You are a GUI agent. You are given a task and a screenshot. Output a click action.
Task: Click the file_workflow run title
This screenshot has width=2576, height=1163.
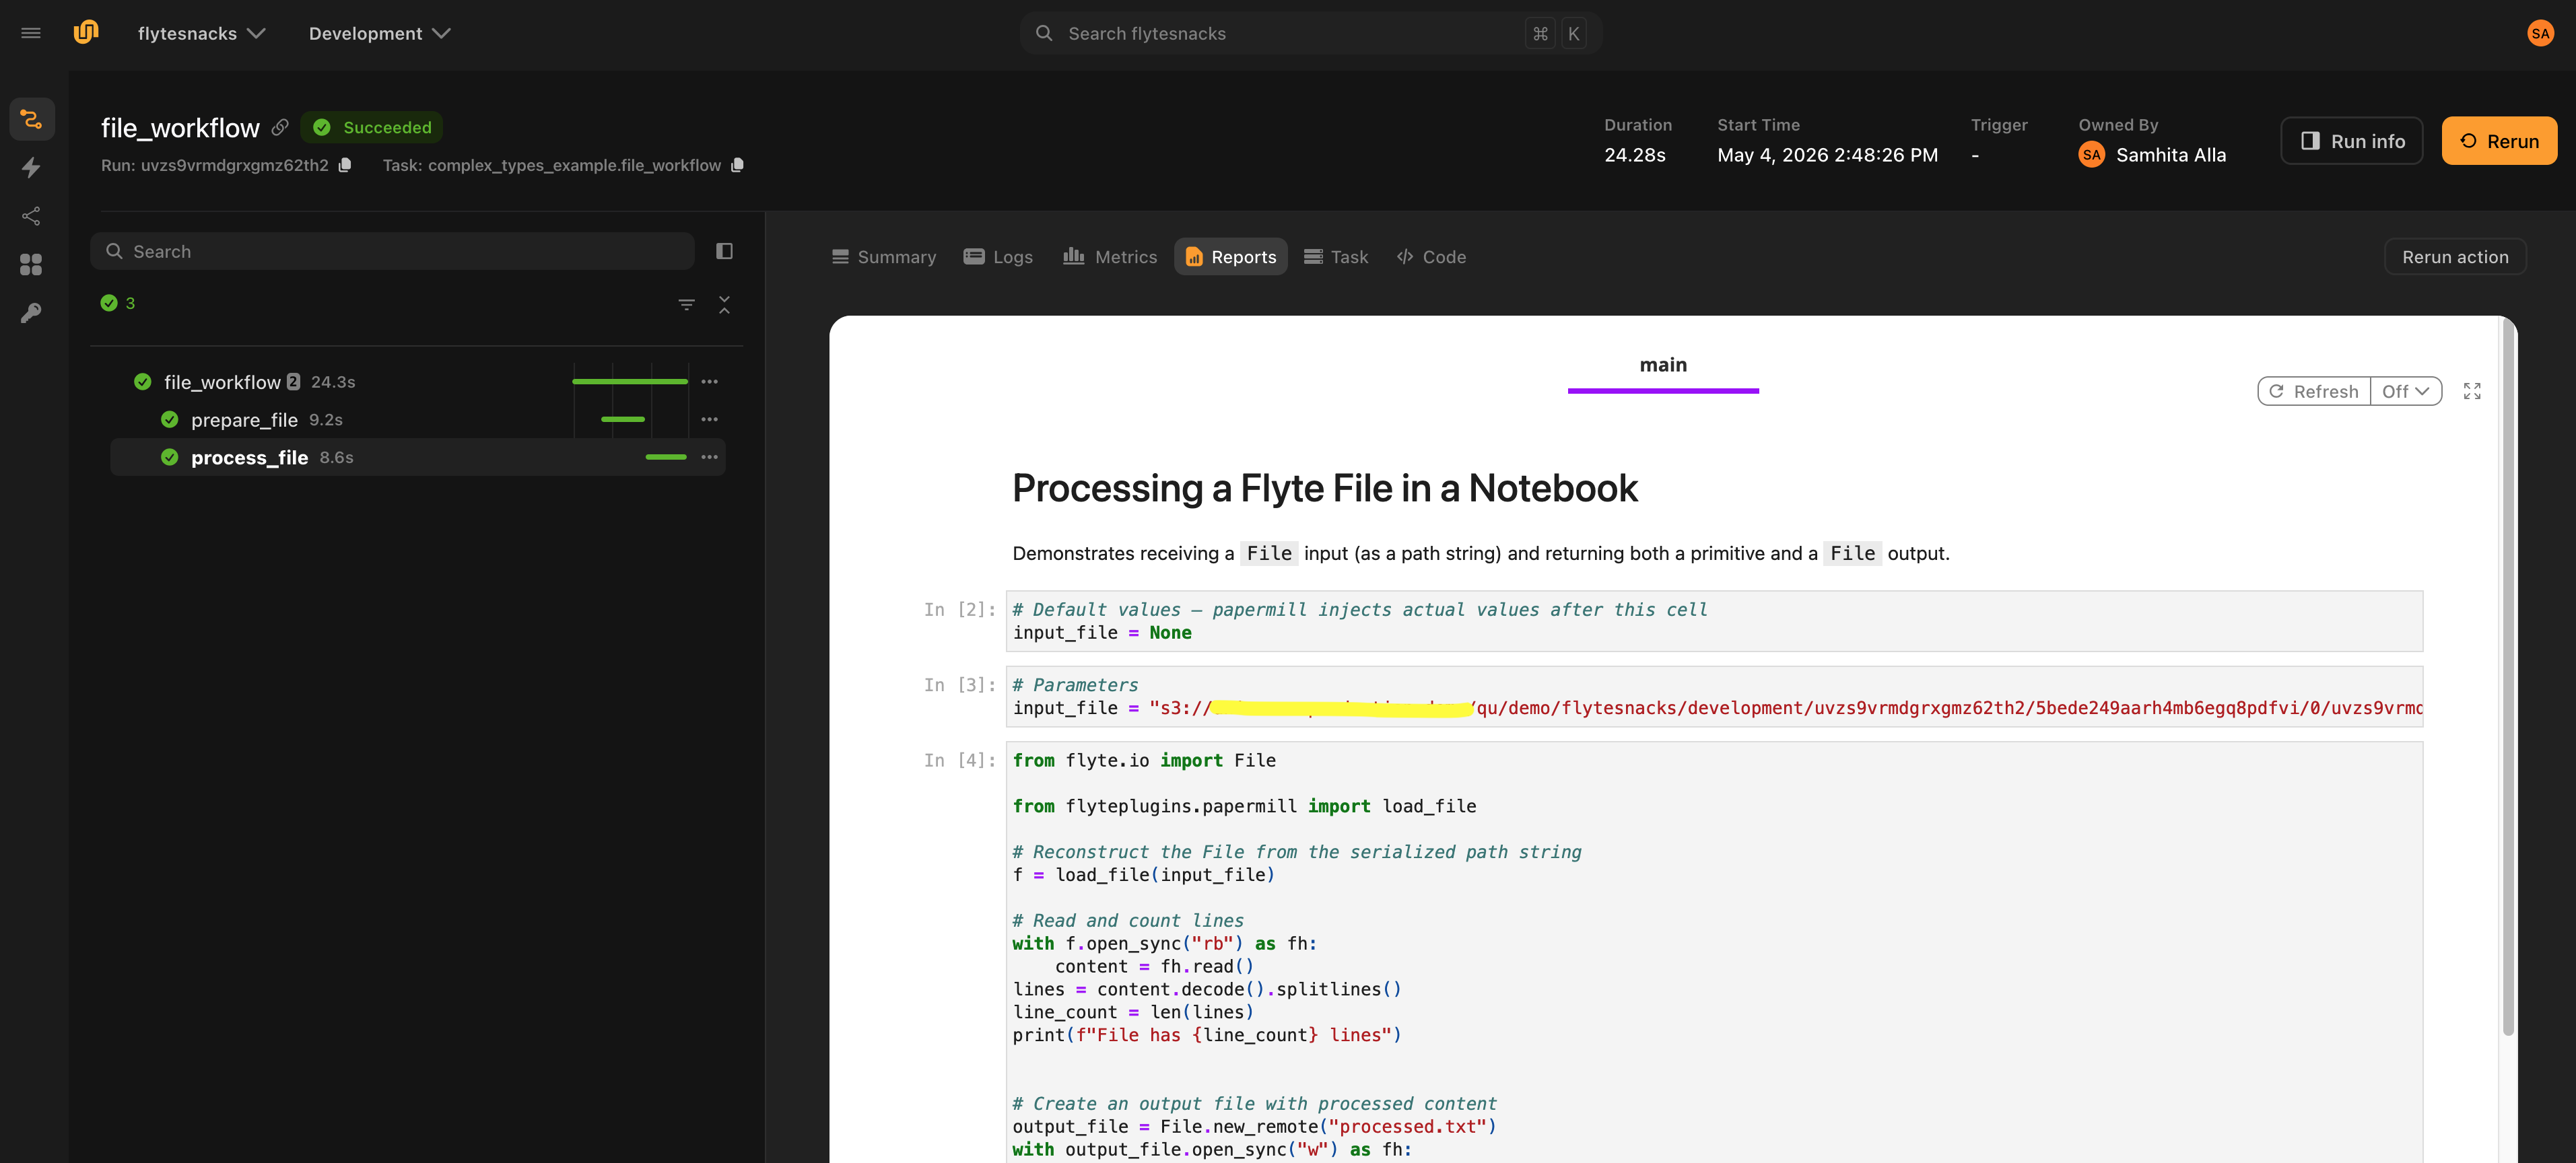(180, 127)
